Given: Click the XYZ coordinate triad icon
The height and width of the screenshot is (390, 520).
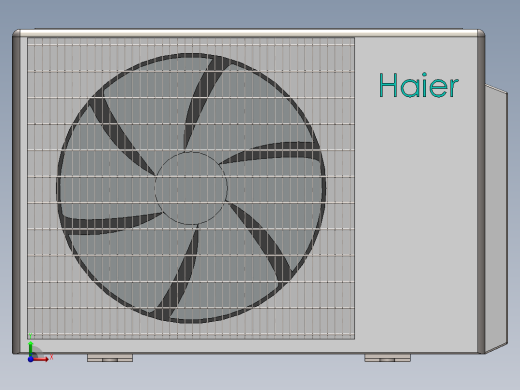Looking at the screenshot, I should point(39,348).
